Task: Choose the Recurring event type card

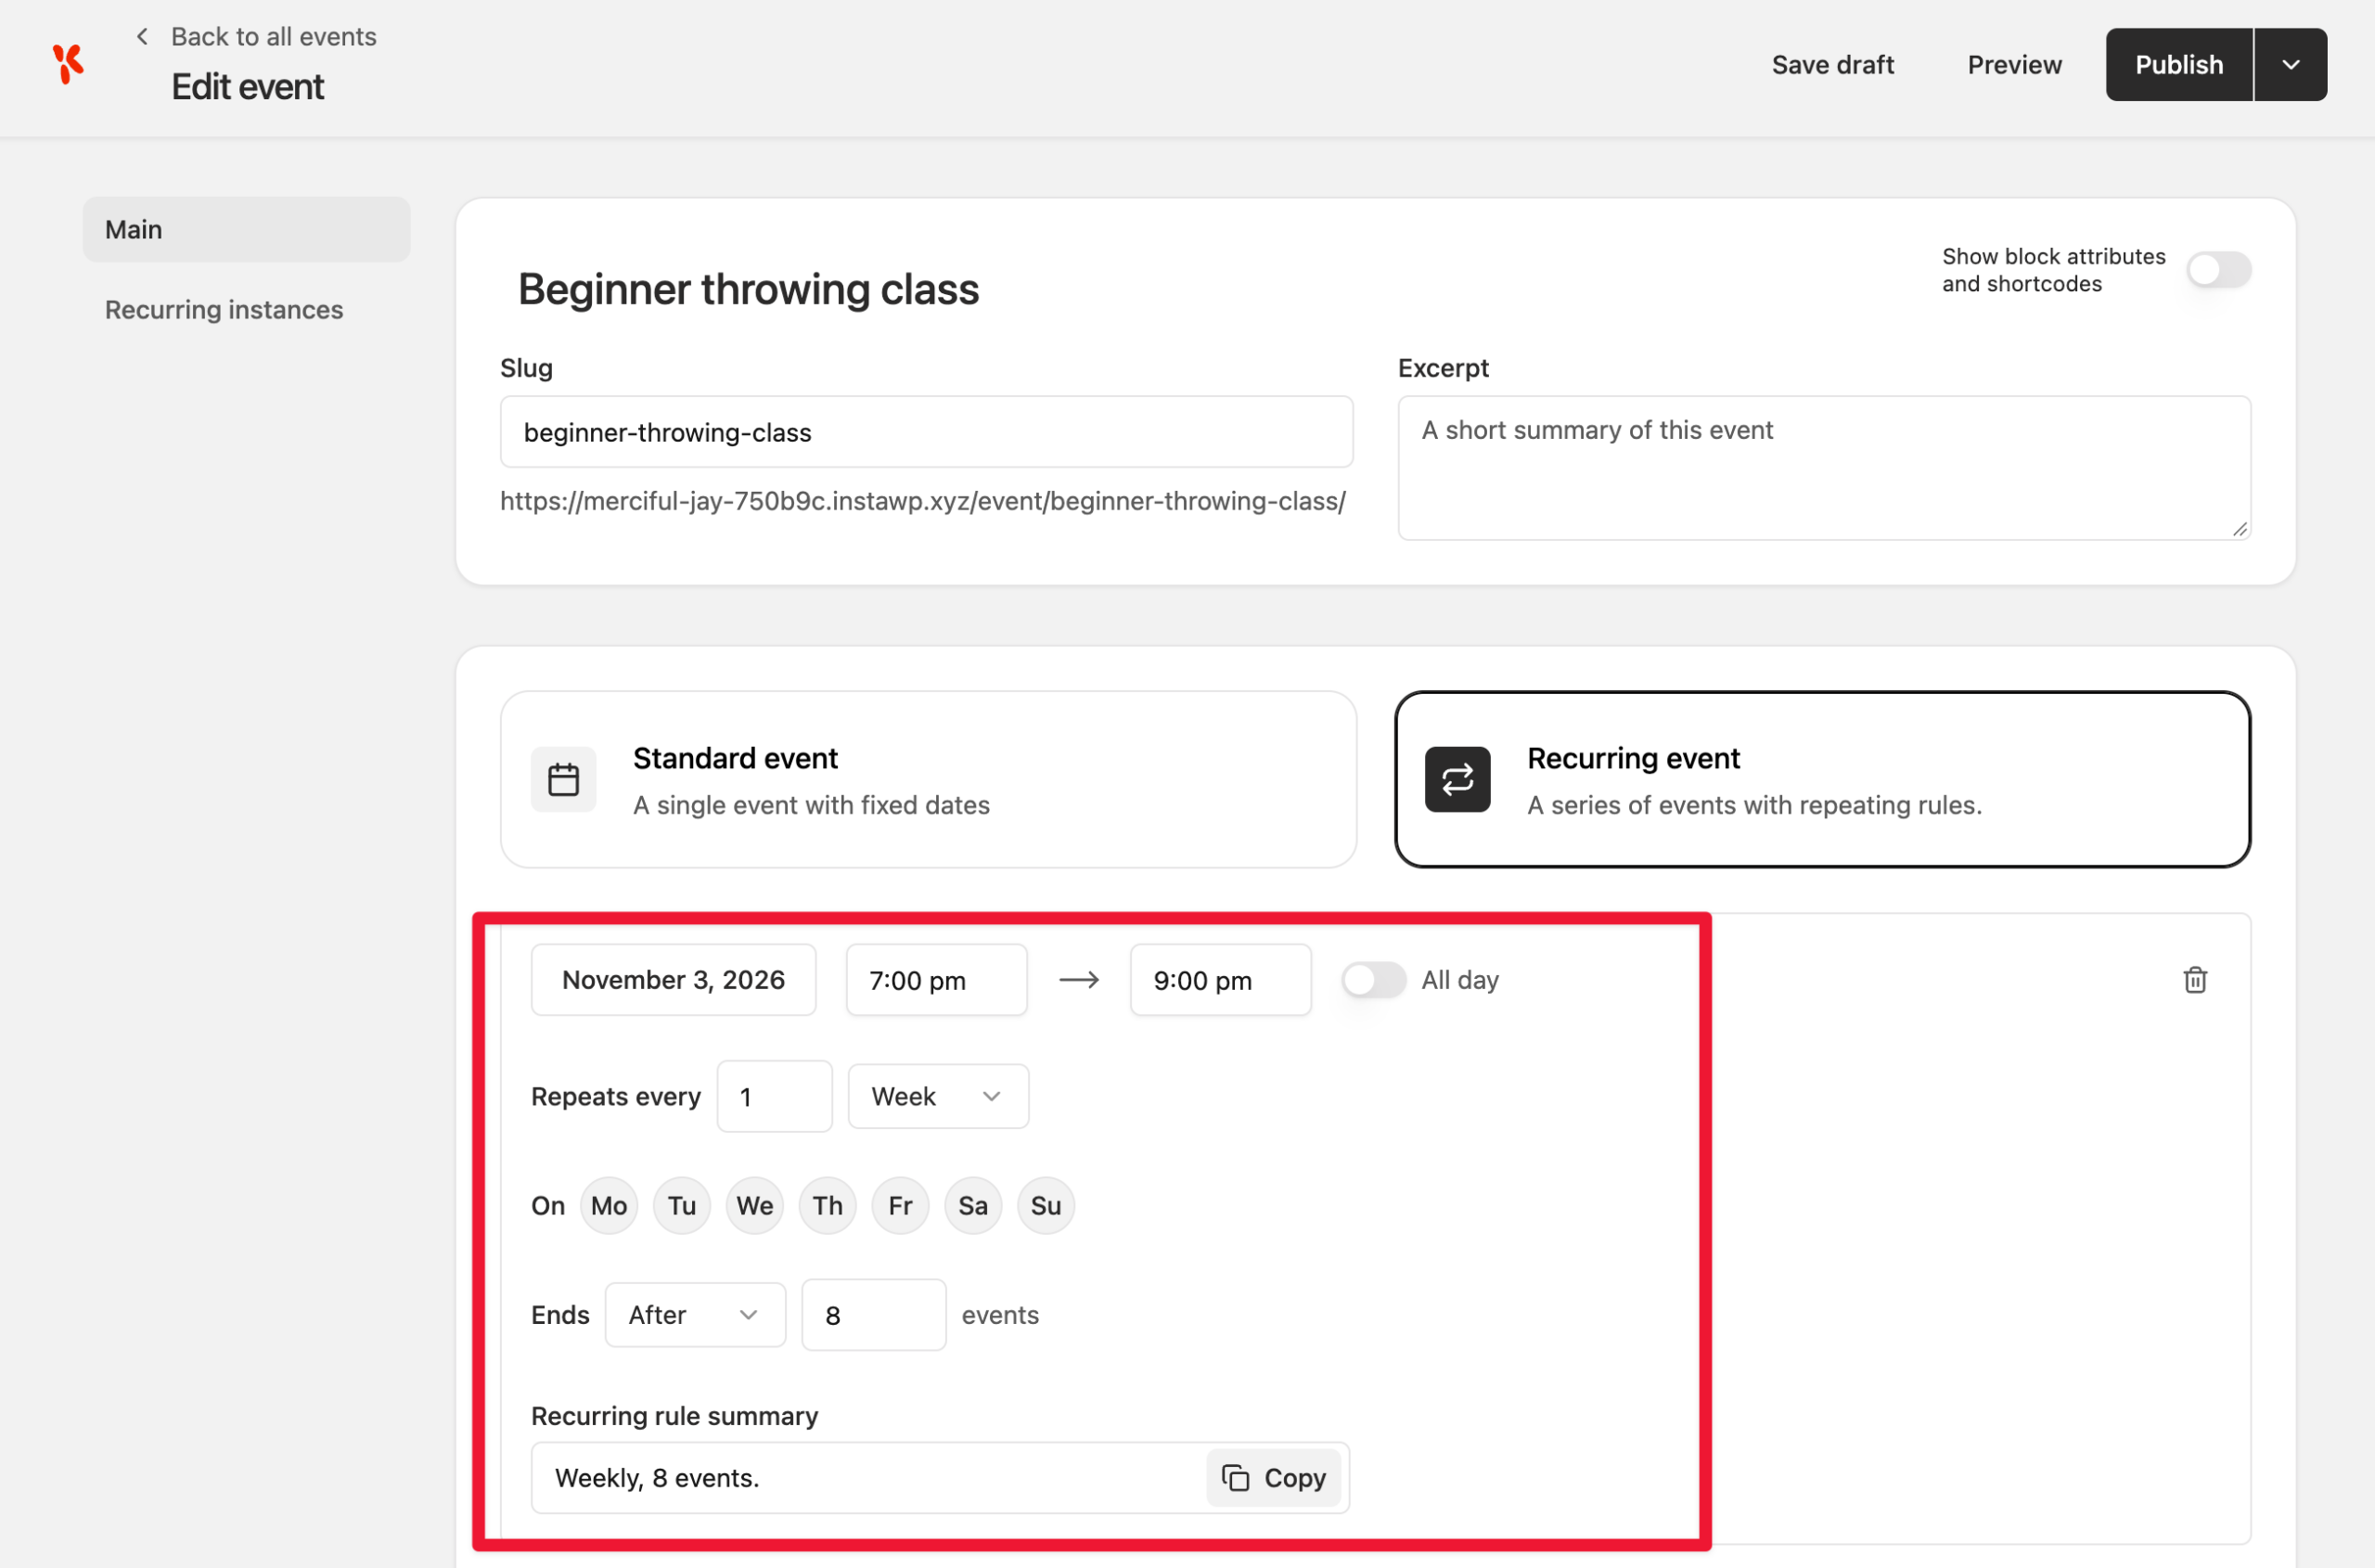Action: point(1823,779)
